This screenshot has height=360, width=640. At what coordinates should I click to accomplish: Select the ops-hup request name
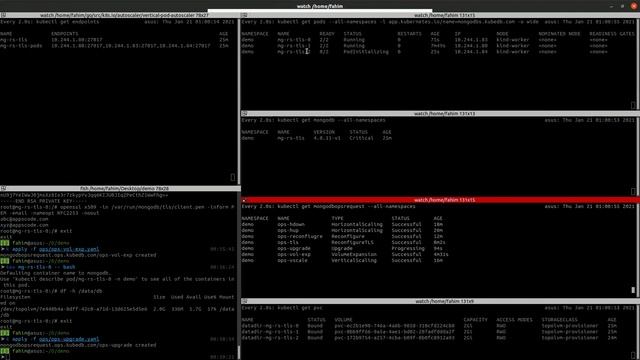coord(288,231)
